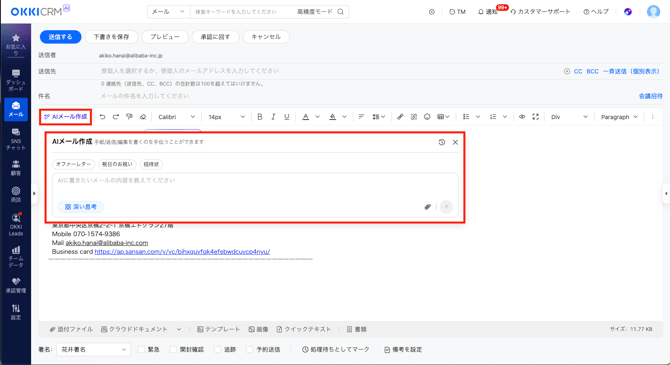Click the more options vertical dots icon
This screenshot has width=670, height=365.
[652, 117]
